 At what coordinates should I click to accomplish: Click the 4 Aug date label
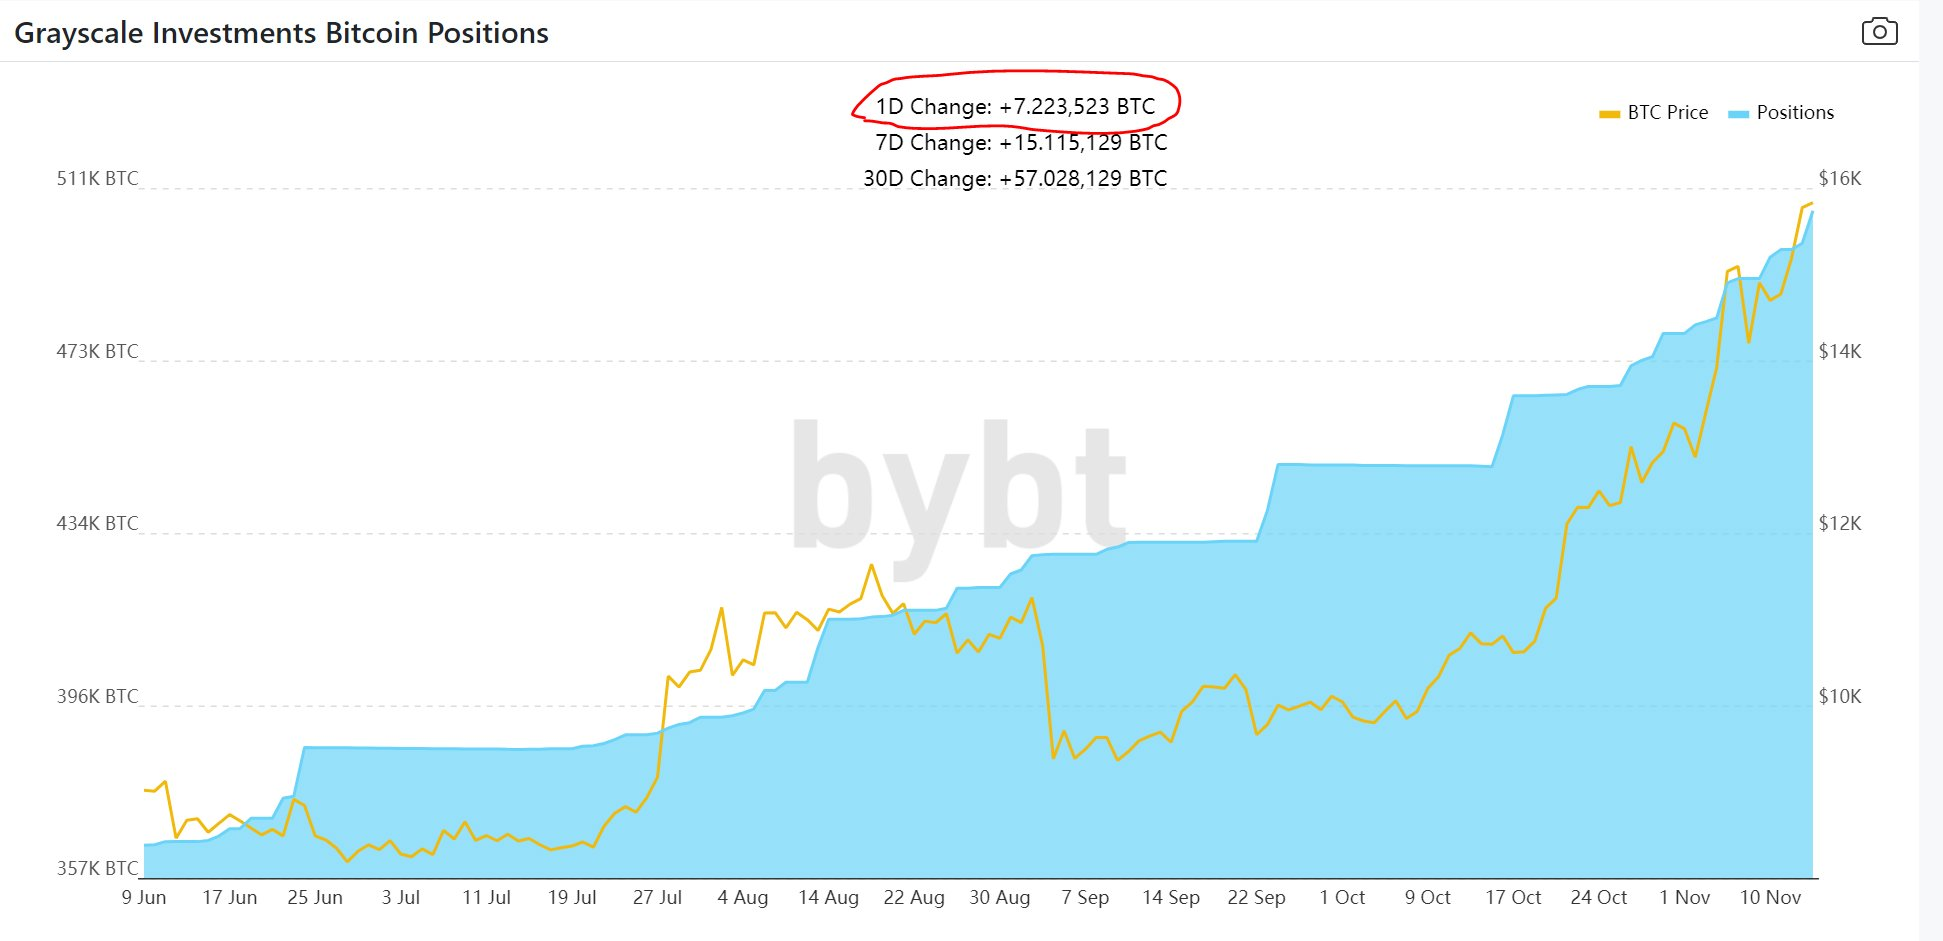tap(743, 897)
